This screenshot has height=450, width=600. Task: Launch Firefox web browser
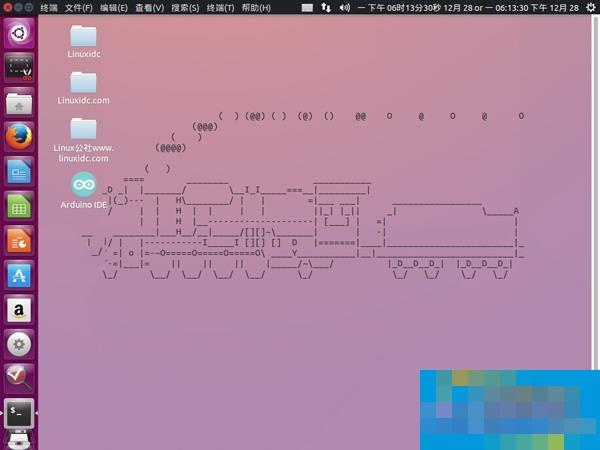[x=19, y=136]
